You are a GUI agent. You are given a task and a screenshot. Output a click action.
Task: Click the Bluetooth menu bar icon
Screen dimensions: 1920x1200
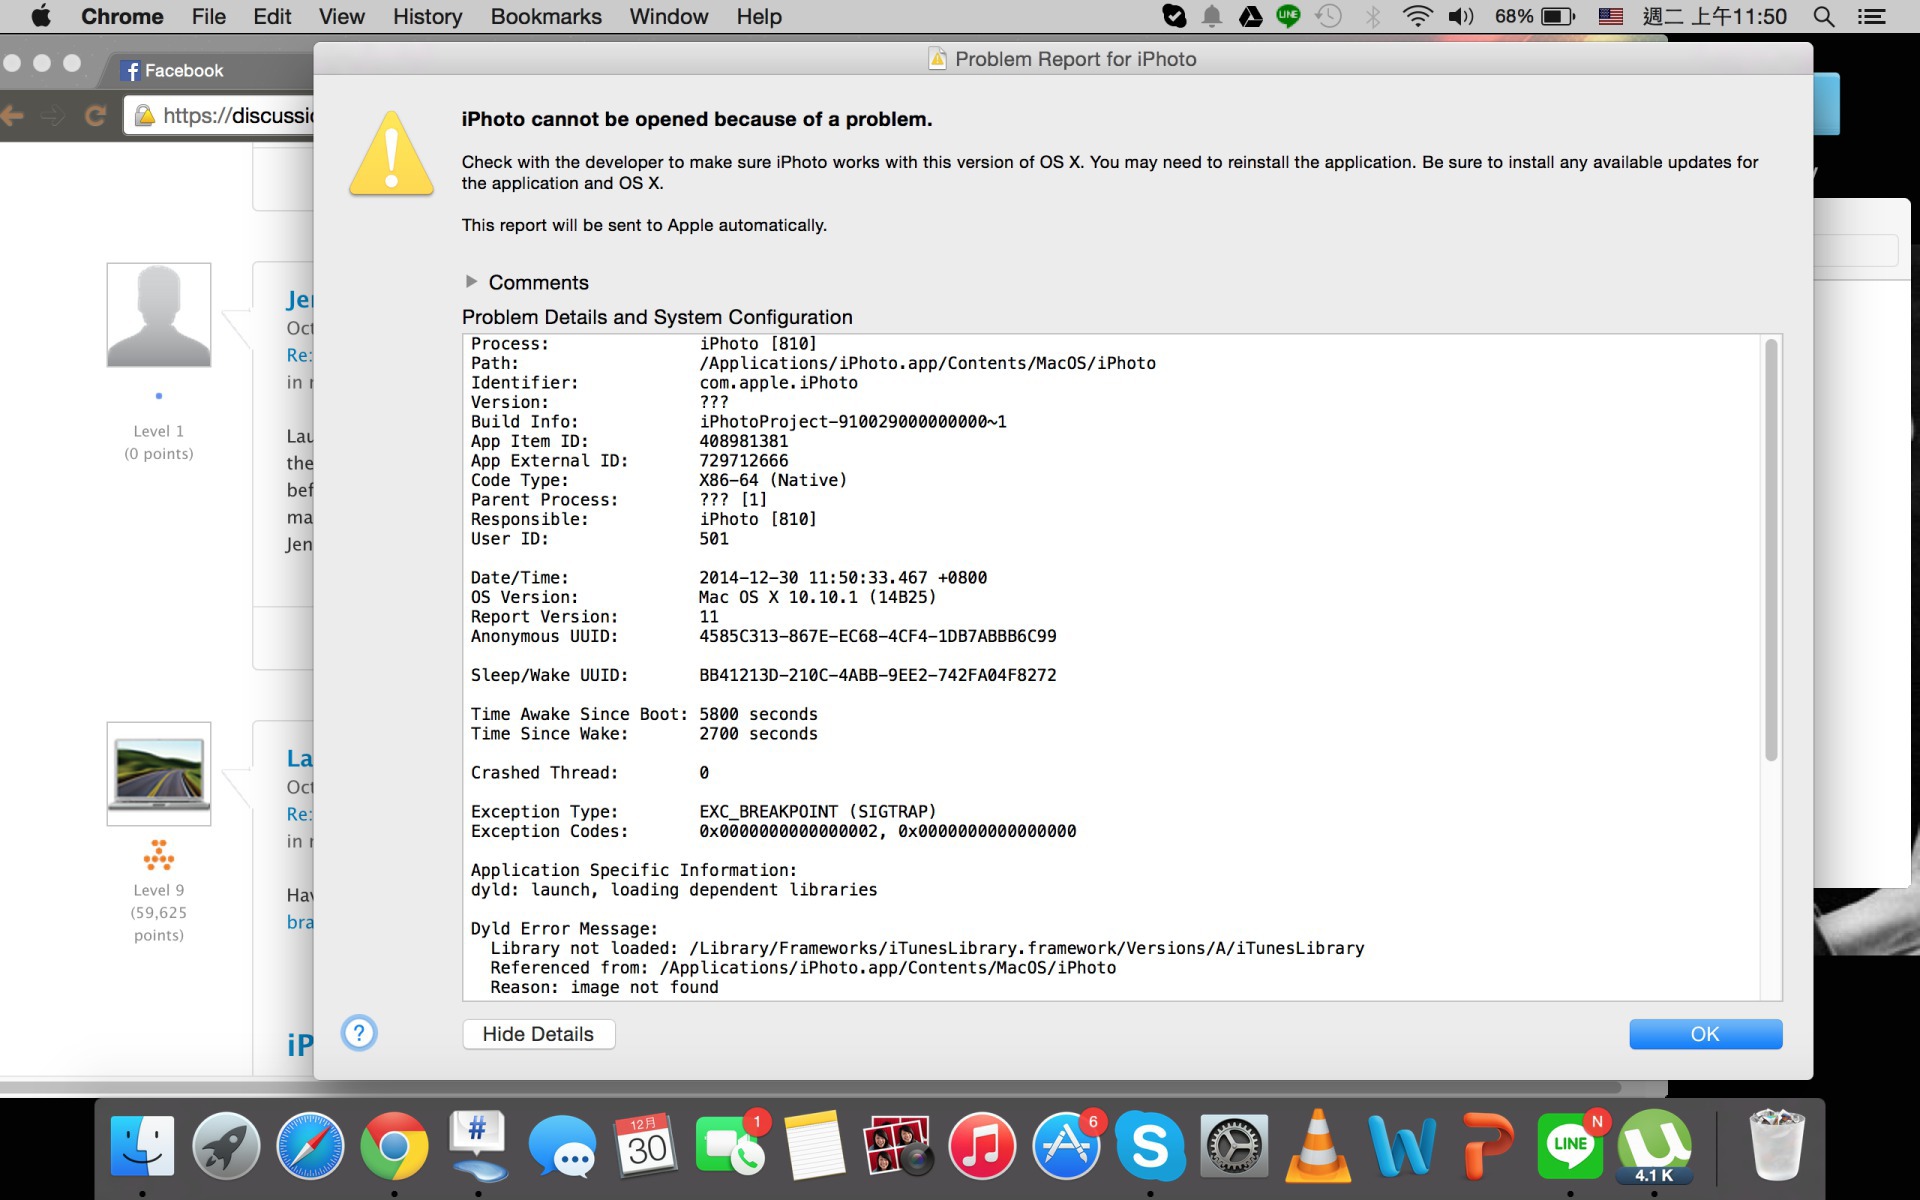[1373, 16]
